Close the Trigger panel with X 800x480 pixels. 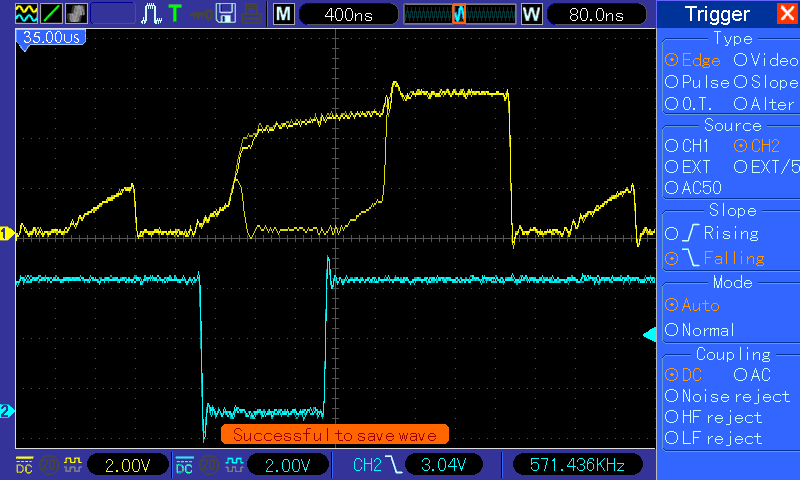tap(786, 14)
